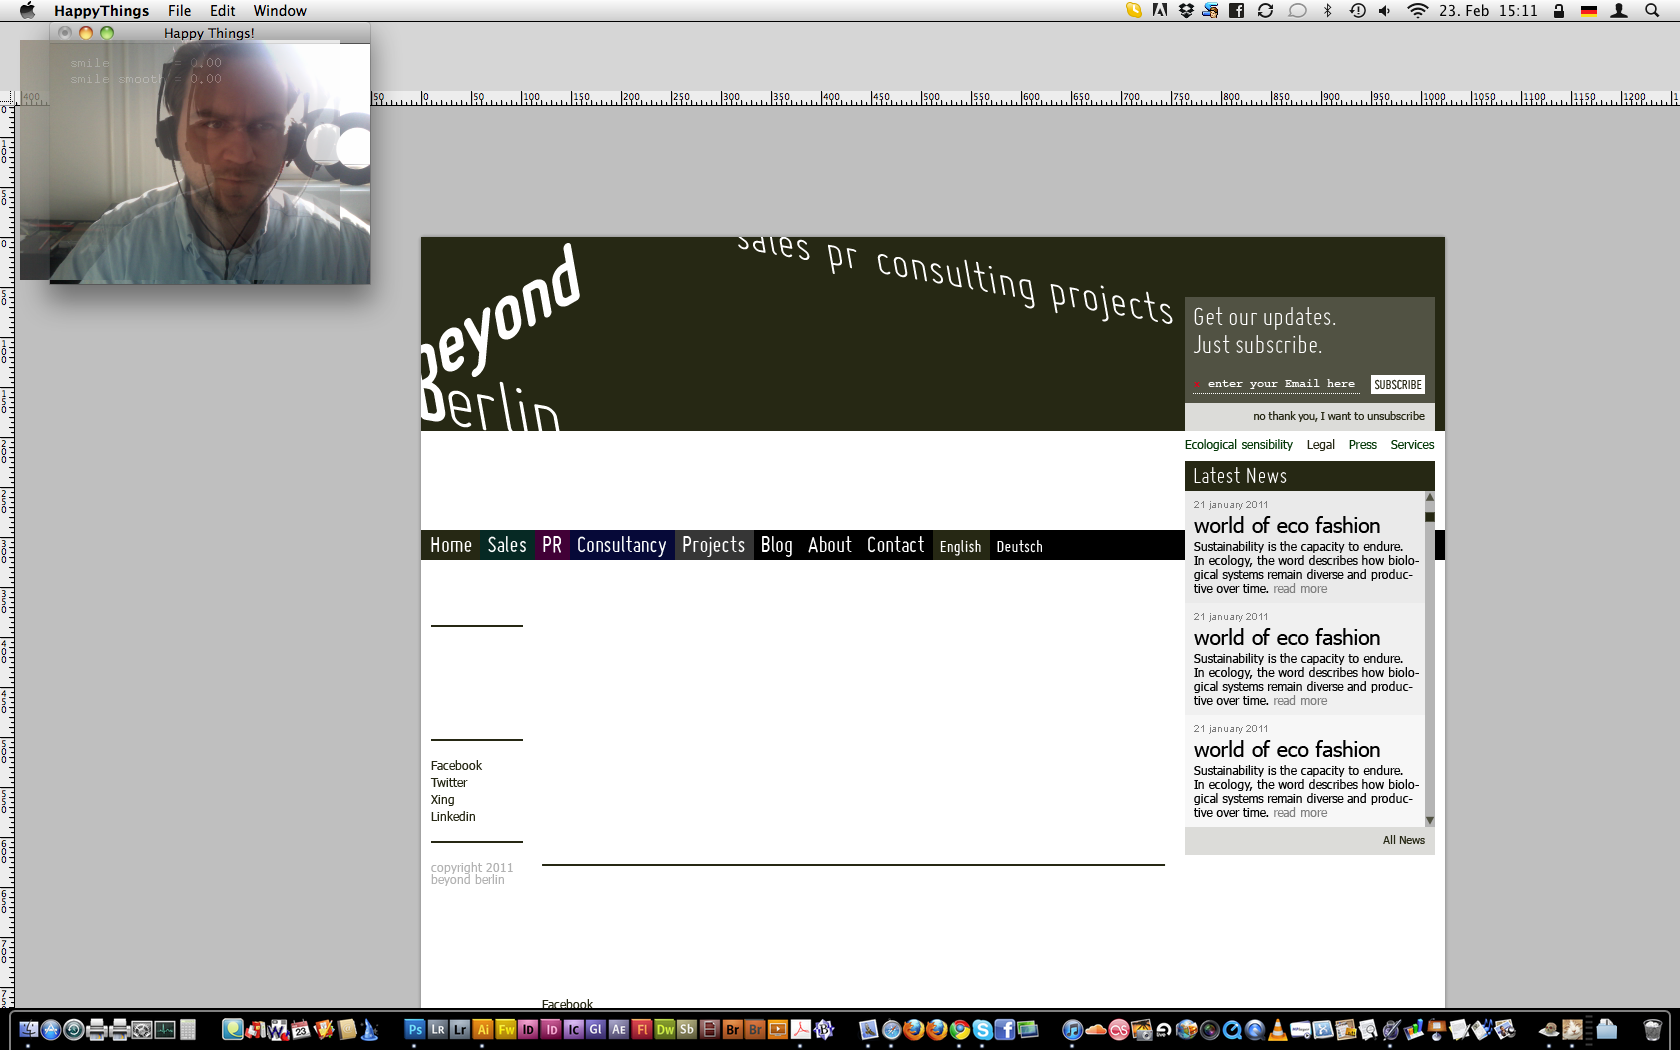
Task: Open the German flag input source menu
Action: [x=1589, y=11]
